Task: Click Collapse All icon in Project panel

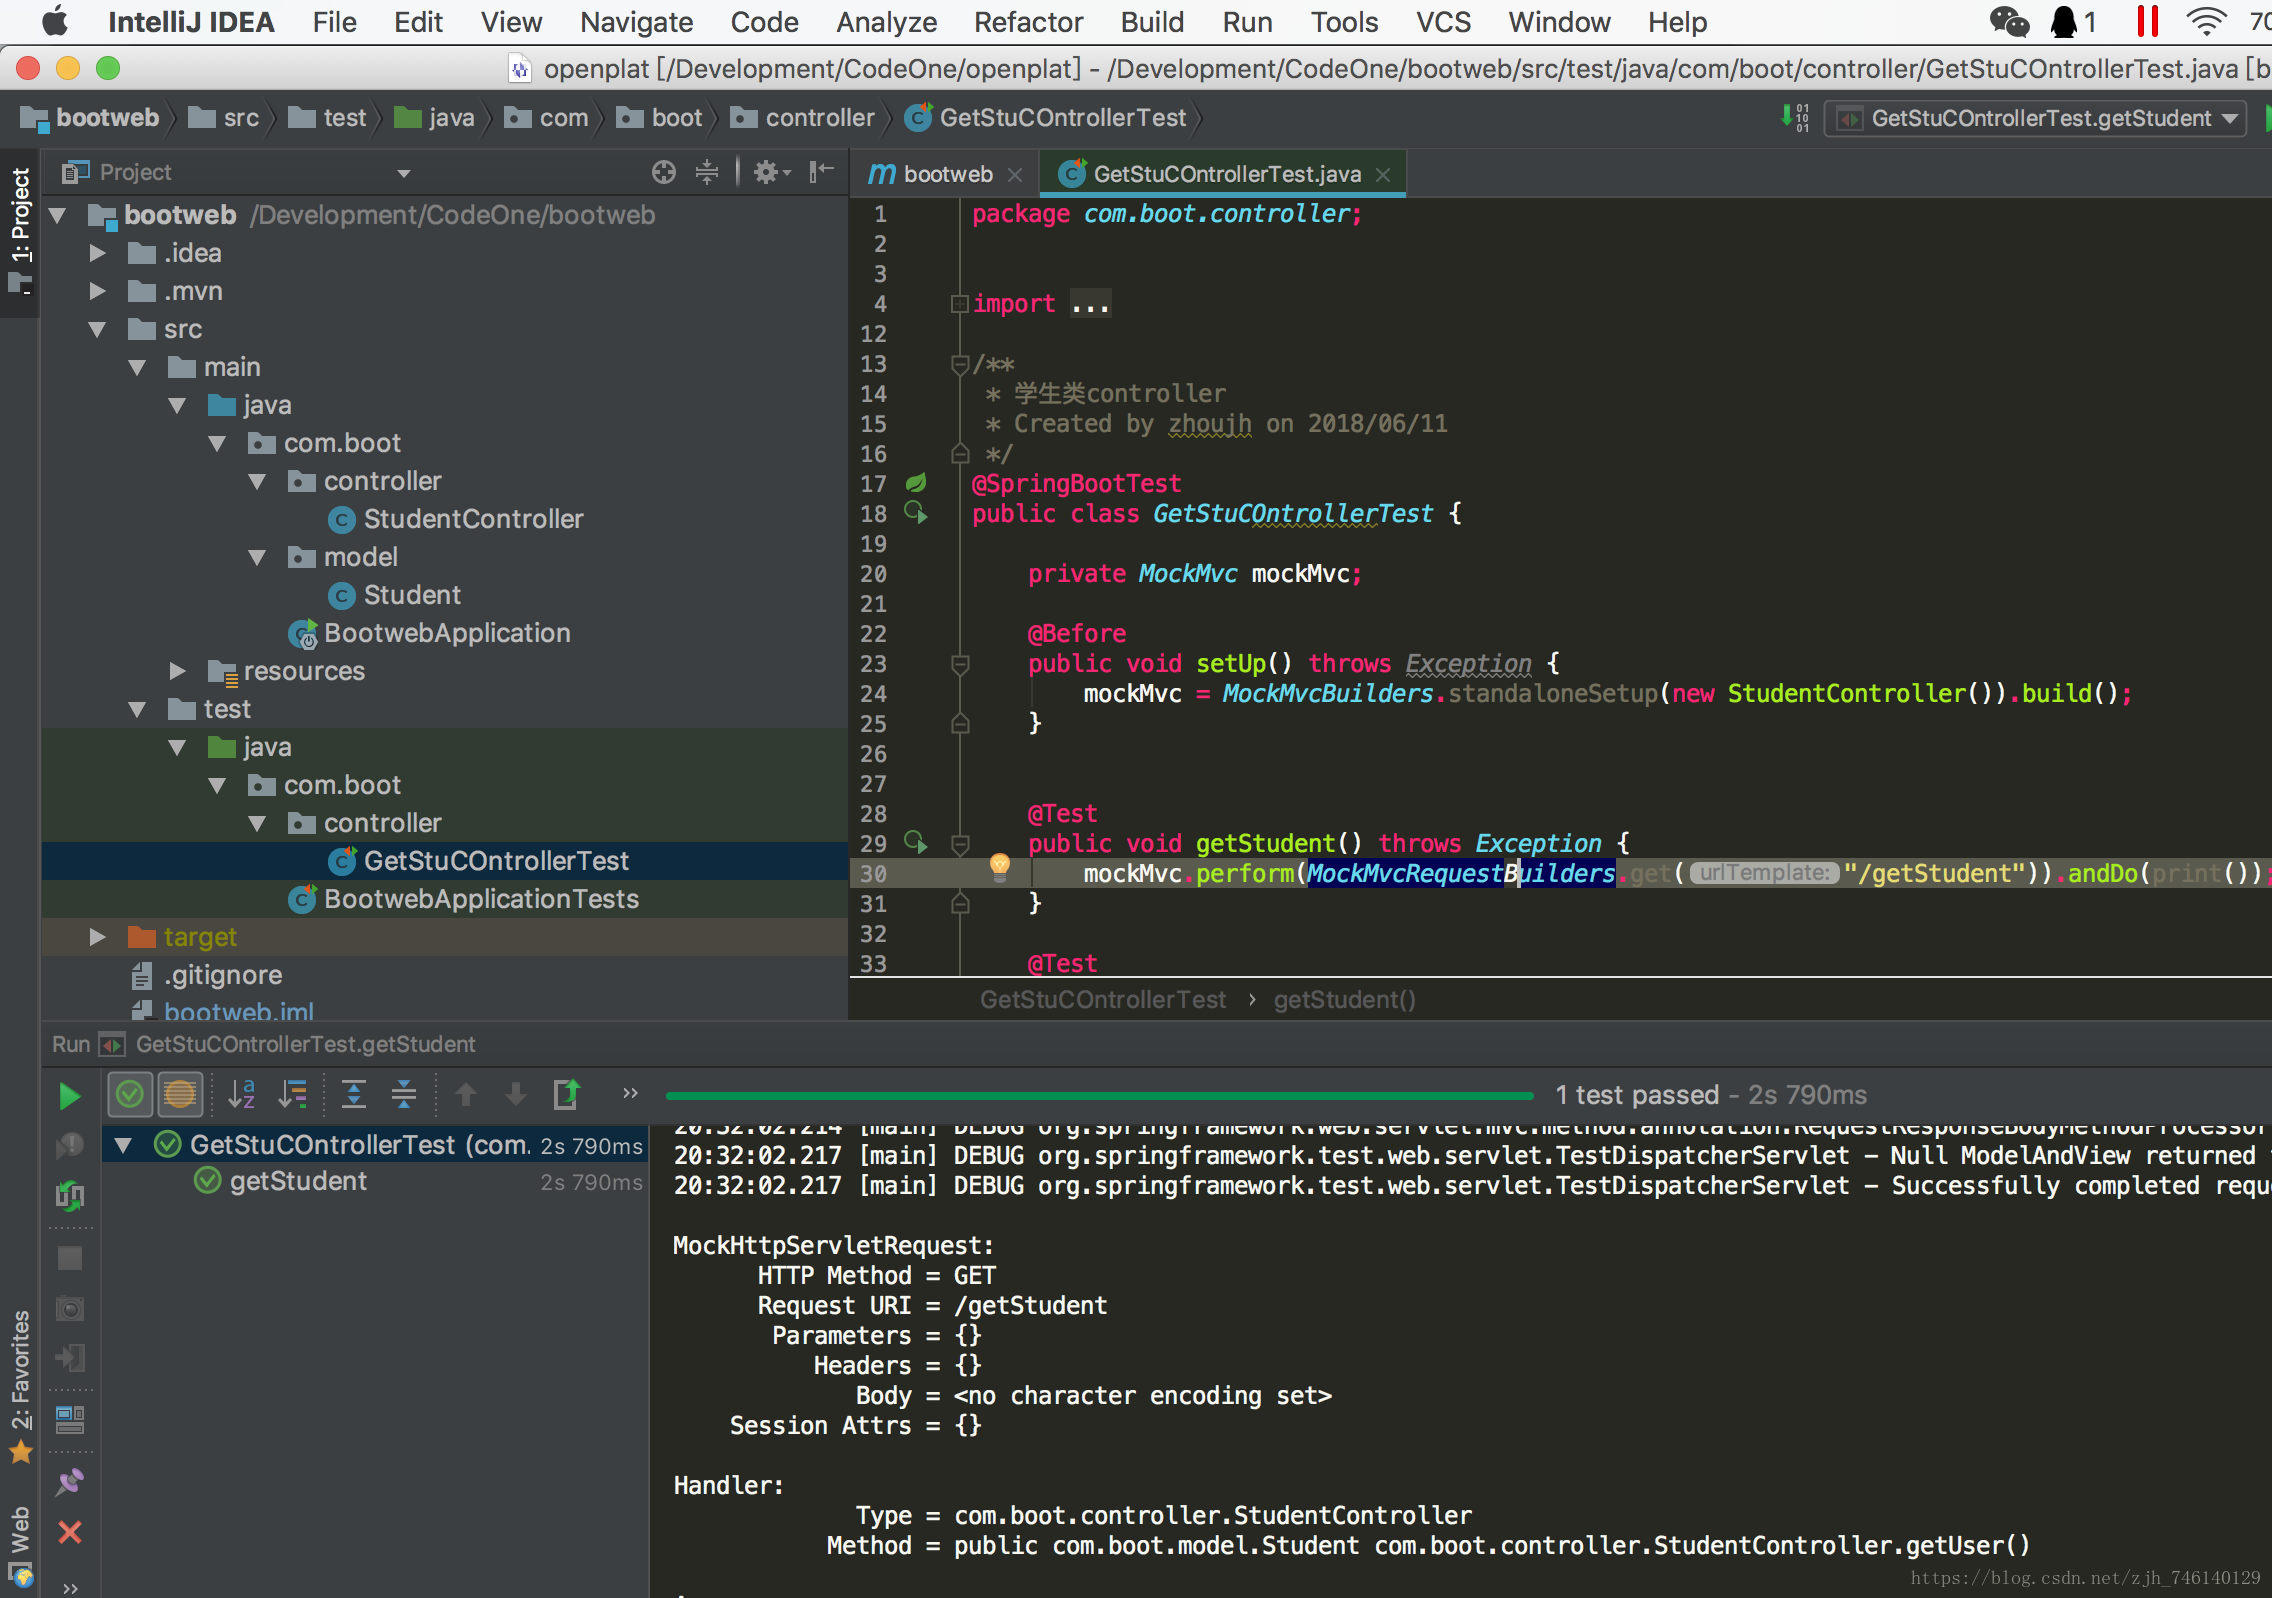Action: tap(707, 172)
